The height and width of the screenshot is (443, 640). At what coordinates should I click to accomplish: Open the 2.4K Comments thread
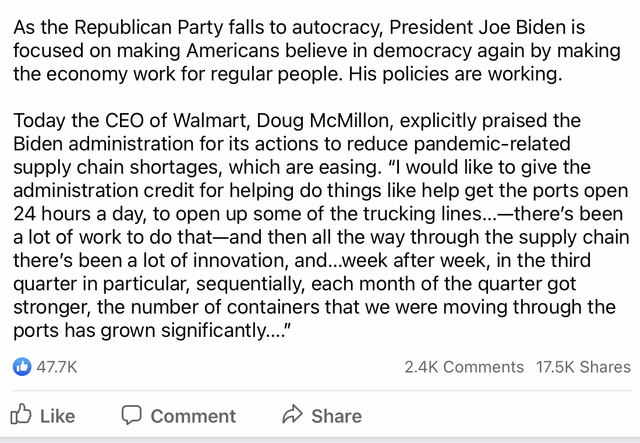click(464, 367)
